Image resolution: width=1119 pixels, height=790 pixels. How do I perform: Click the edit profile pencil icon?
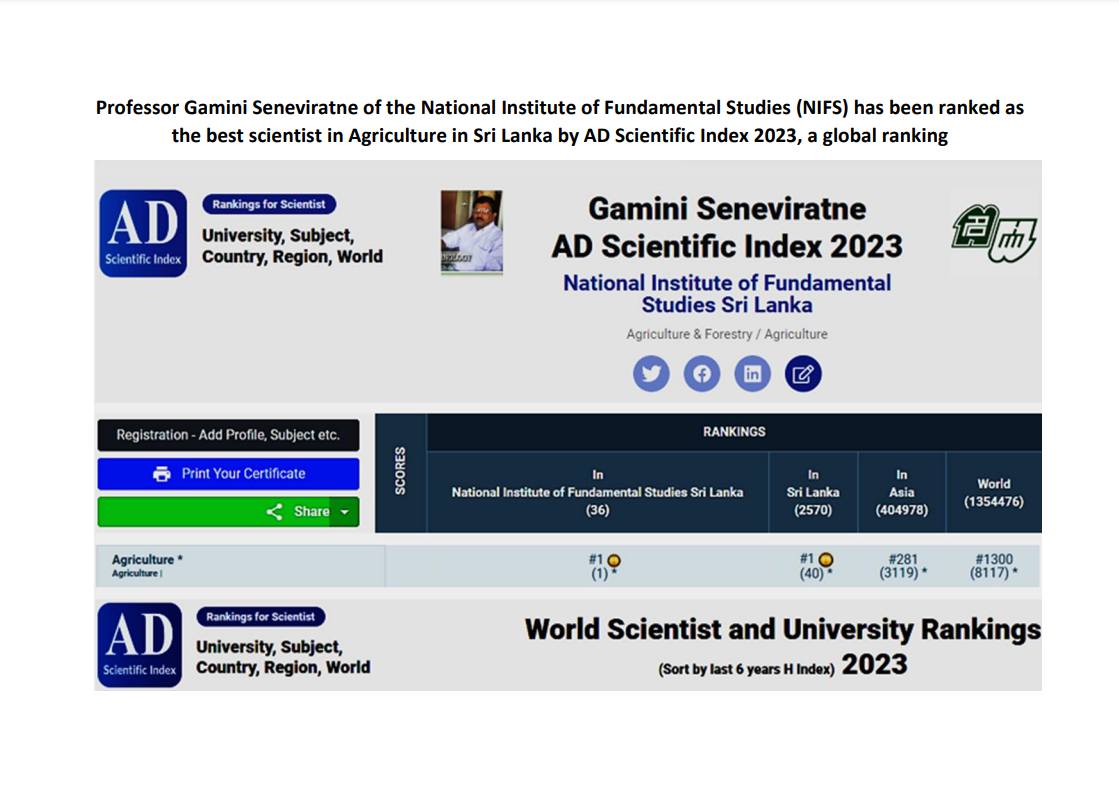click(802, 374)
